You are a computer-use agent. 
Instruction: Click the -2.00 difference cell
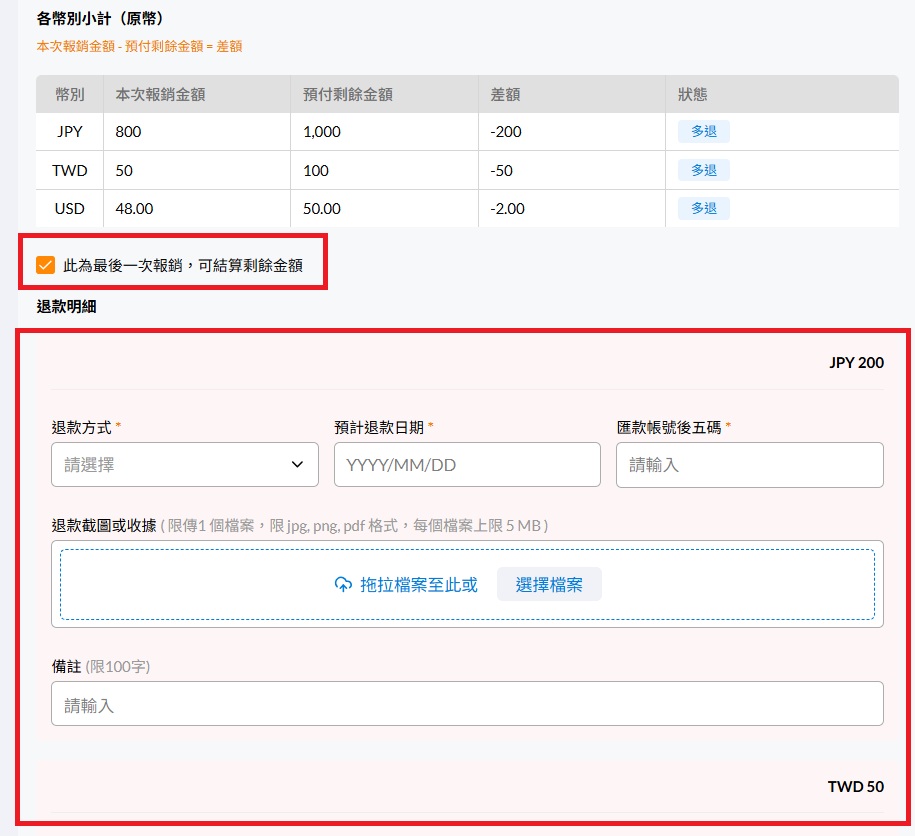[x=572, y=208]
